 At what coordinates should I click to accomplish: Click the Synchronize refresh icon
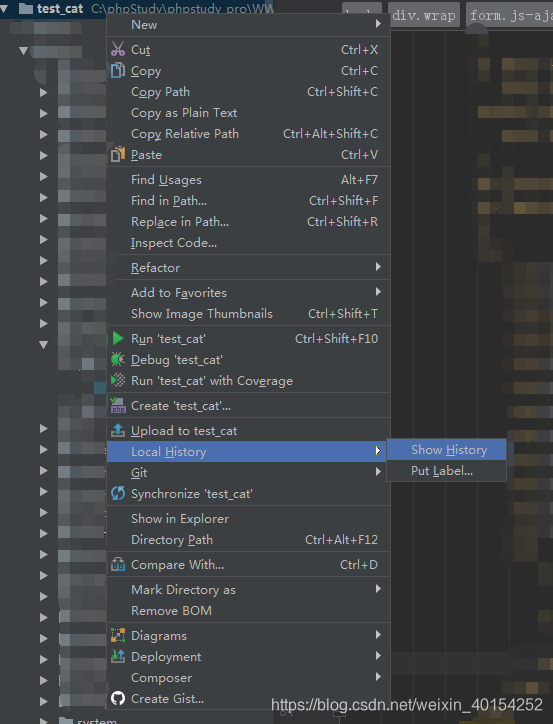point(118,493)
